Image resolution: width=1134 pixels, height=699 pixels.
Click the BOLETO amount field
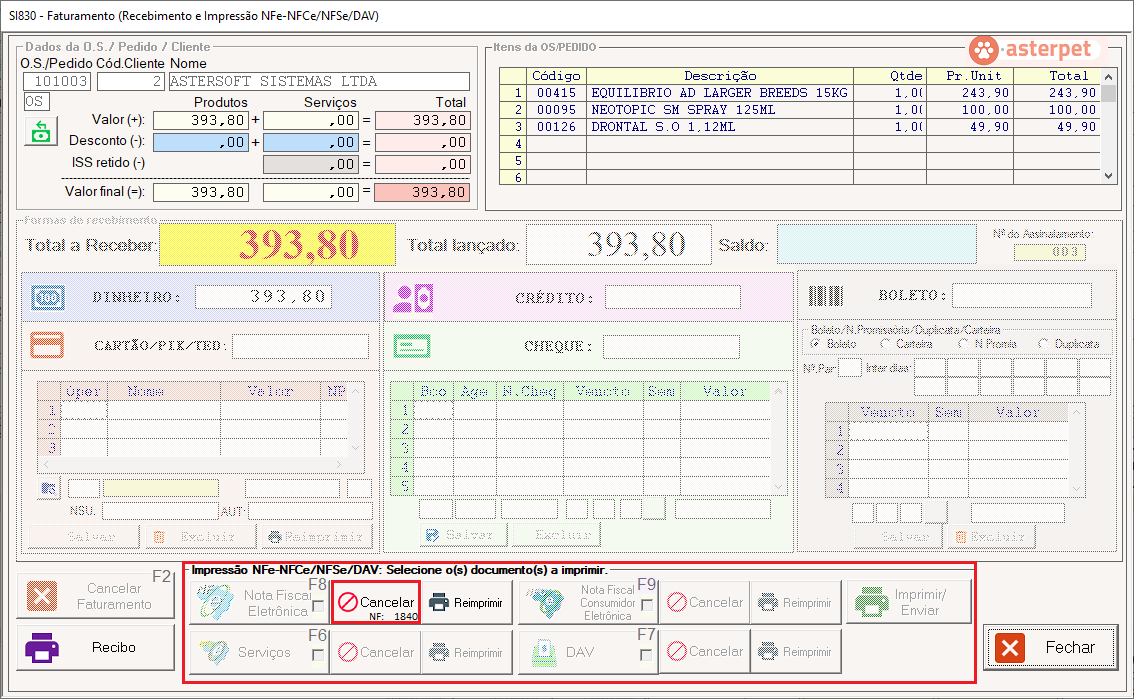click(x=1022, y=295)
